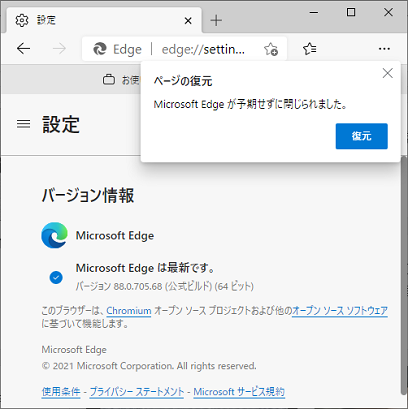Open the 使用条件 link
This screenshot has height=409, width=408.
(x=61, y=391)
